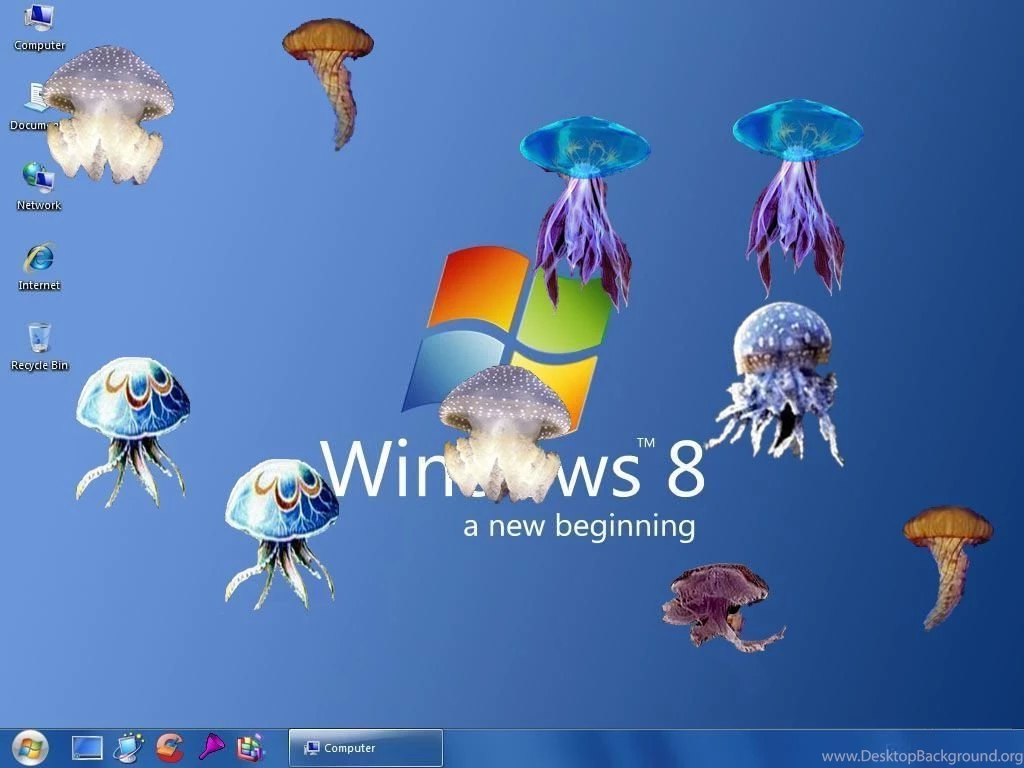This screenshot has height=768, width=1024.
Task: Switch to the Computer window via taskbar
Action: click(x=365, y=747)
